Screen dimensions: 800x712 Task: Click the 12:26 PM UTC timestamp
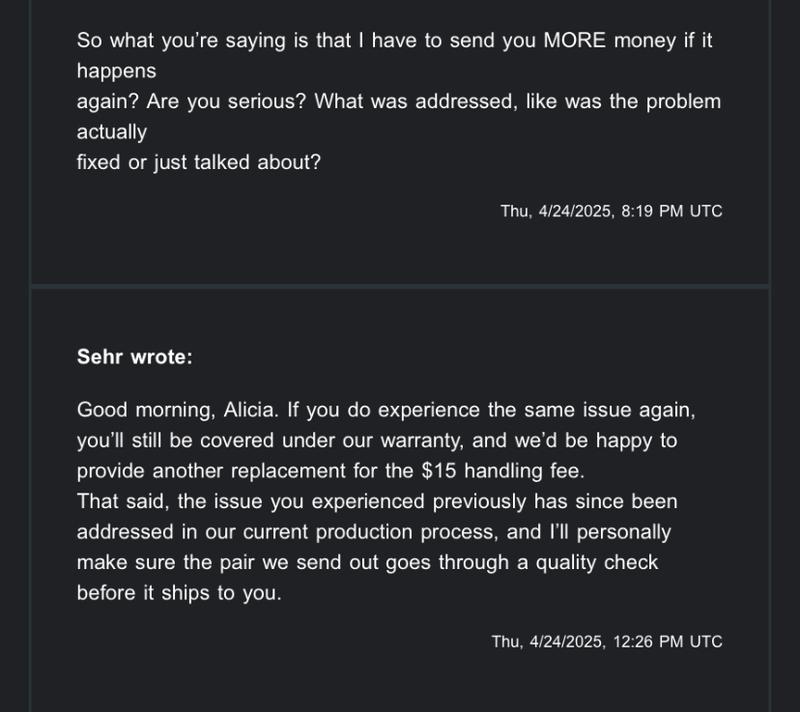tap(606, 642)
